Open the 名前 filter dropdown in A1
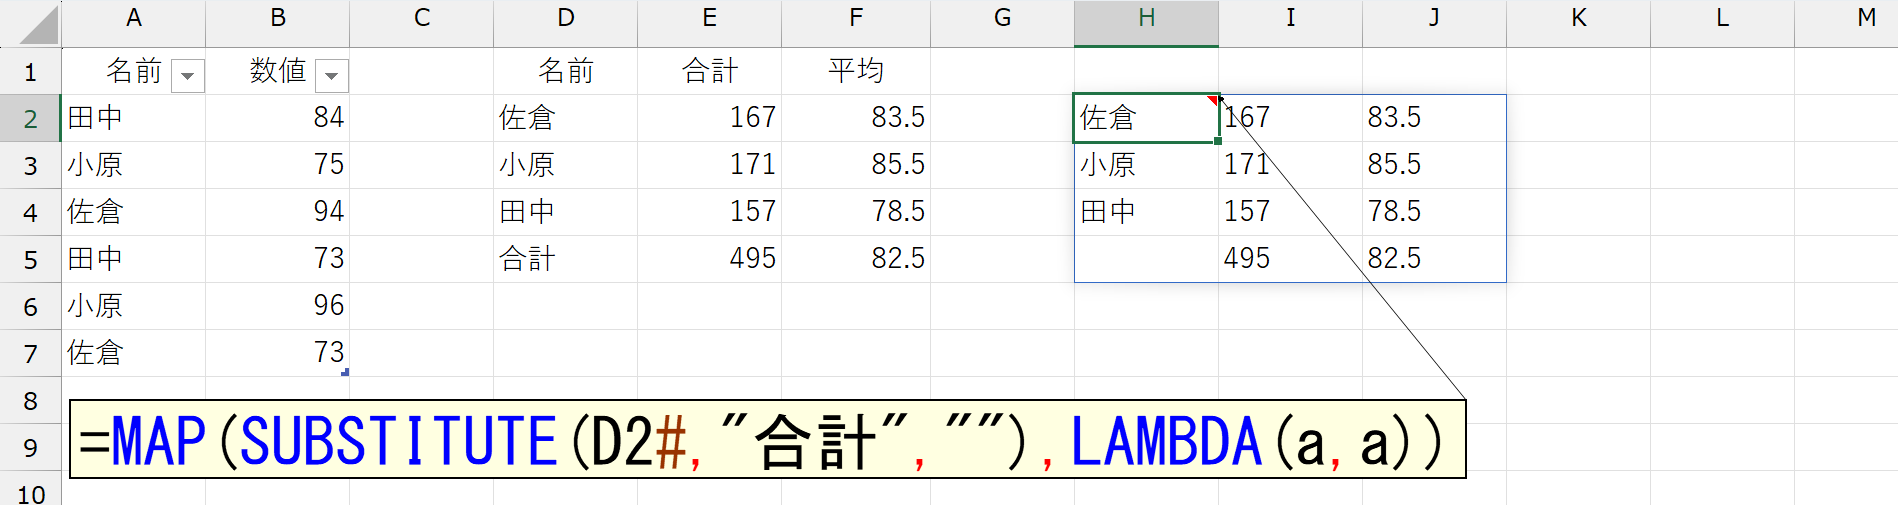 coord(188,76)
